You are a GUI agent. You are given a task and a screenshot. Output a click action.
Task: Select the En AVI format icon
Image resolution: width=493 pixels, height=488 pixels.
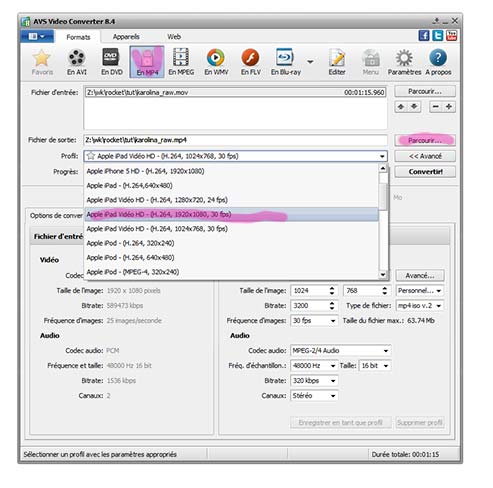click(77, 62)
